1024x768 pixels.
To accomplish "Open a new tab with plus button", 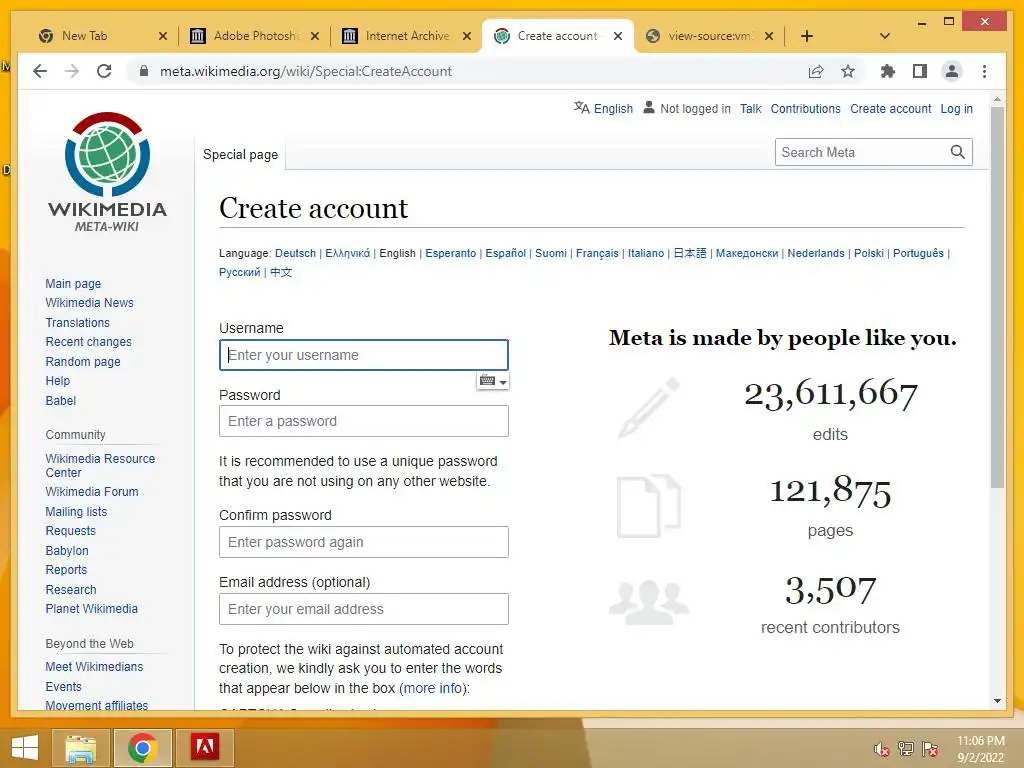I will [x=807, y=36].
